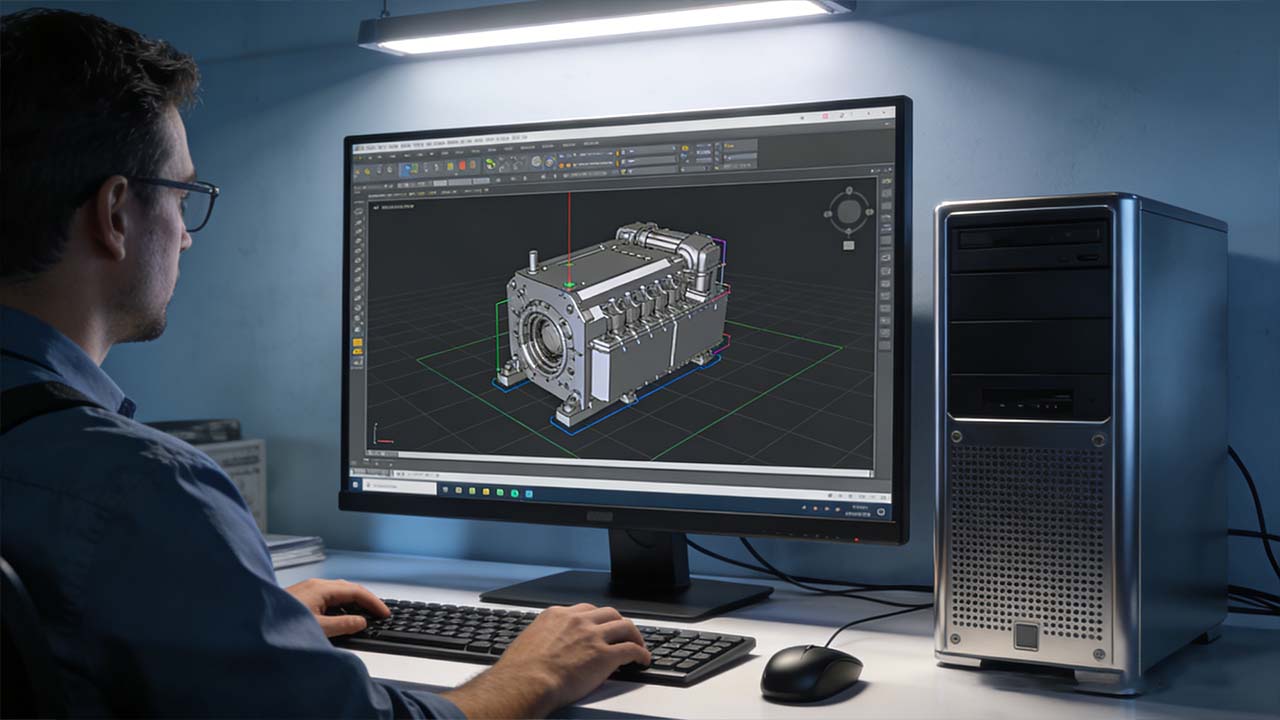Screen dimensions: 1280x720
Task: Click the Windows Start button
Action: 356,485
